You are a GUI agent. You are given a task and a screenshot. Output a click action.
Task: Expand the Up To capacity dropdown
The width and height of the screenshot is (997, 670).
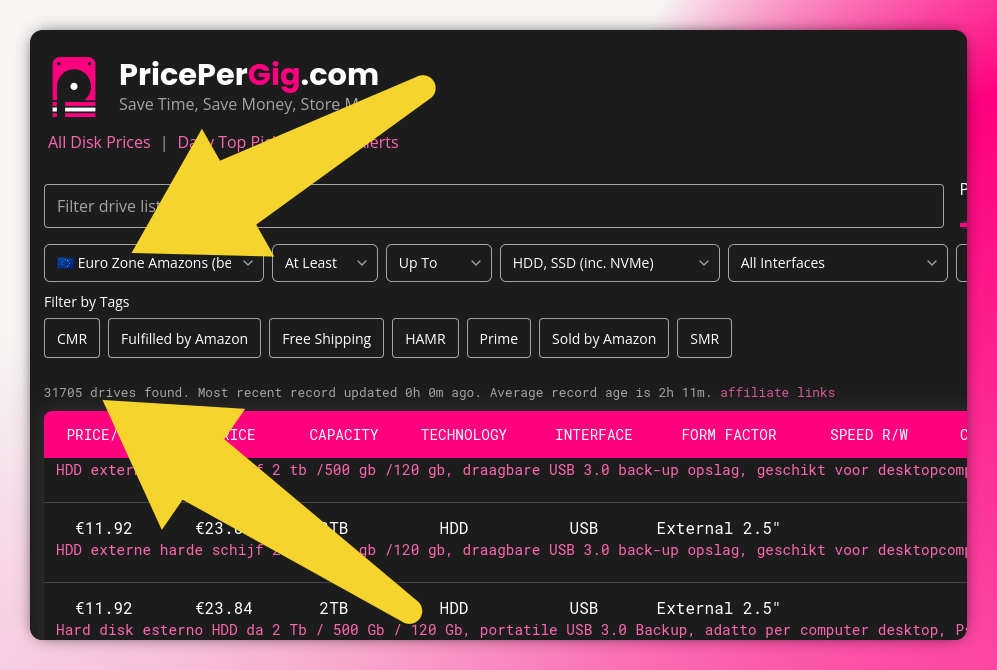coord(438,263)
